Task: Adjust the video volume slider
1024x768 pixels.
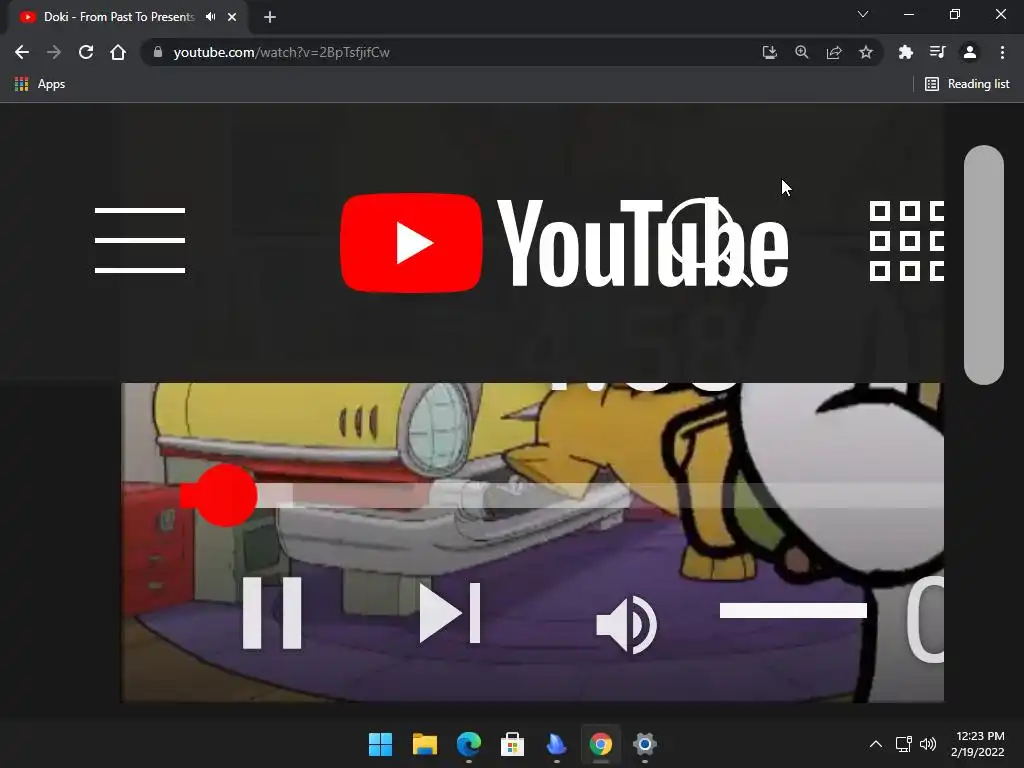Action: (x=793, y=611)
